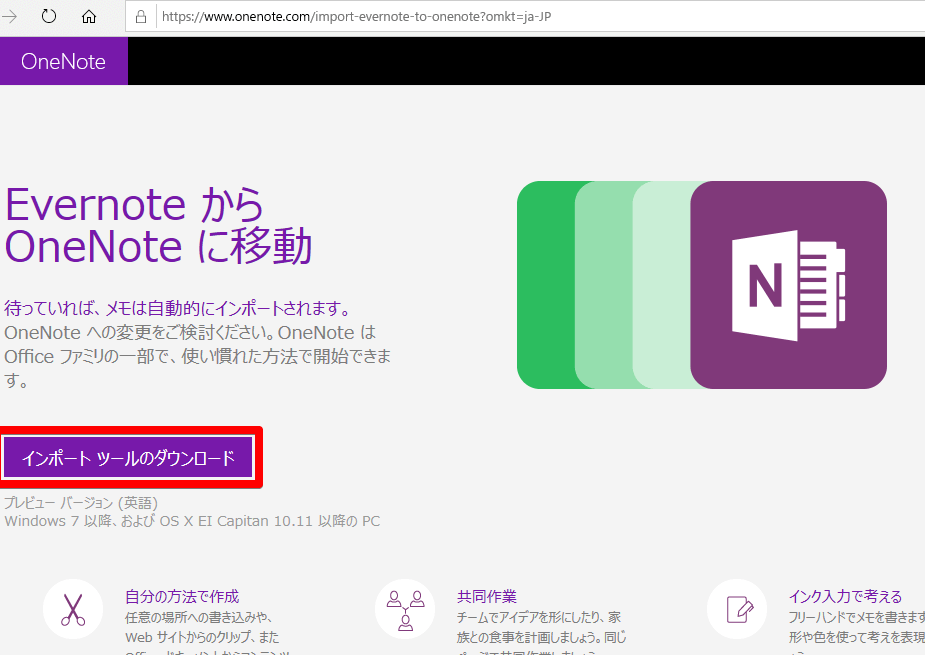The width and height of the screenshot is (925, 655).
Task: Open the OneNote logo in header
Action: tap(63, 61)
